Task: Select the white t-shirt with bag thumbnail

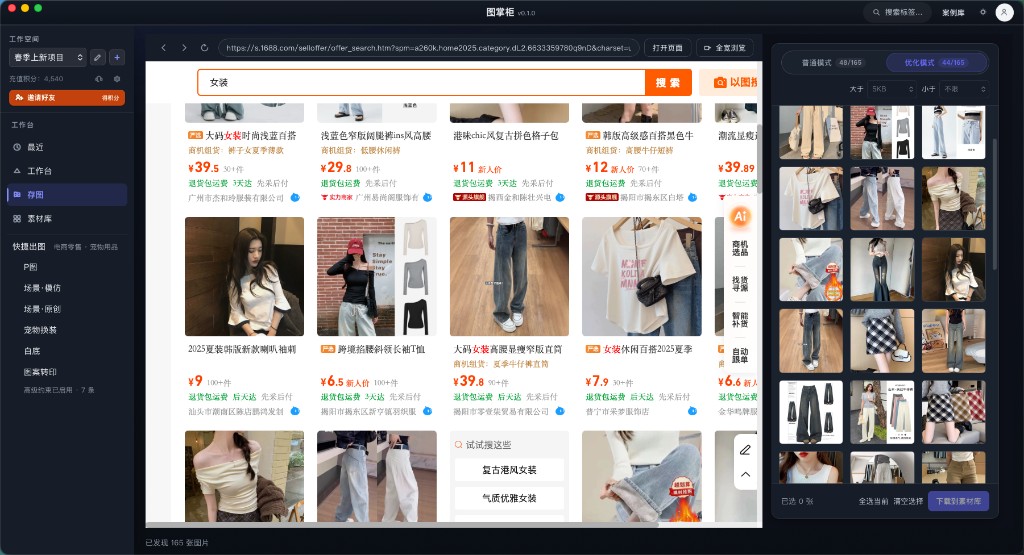Action: coord(811,198)
